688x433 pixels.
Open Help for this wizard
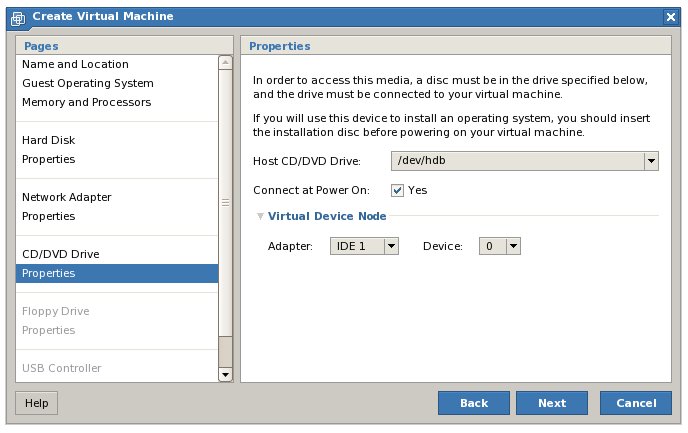36,403
